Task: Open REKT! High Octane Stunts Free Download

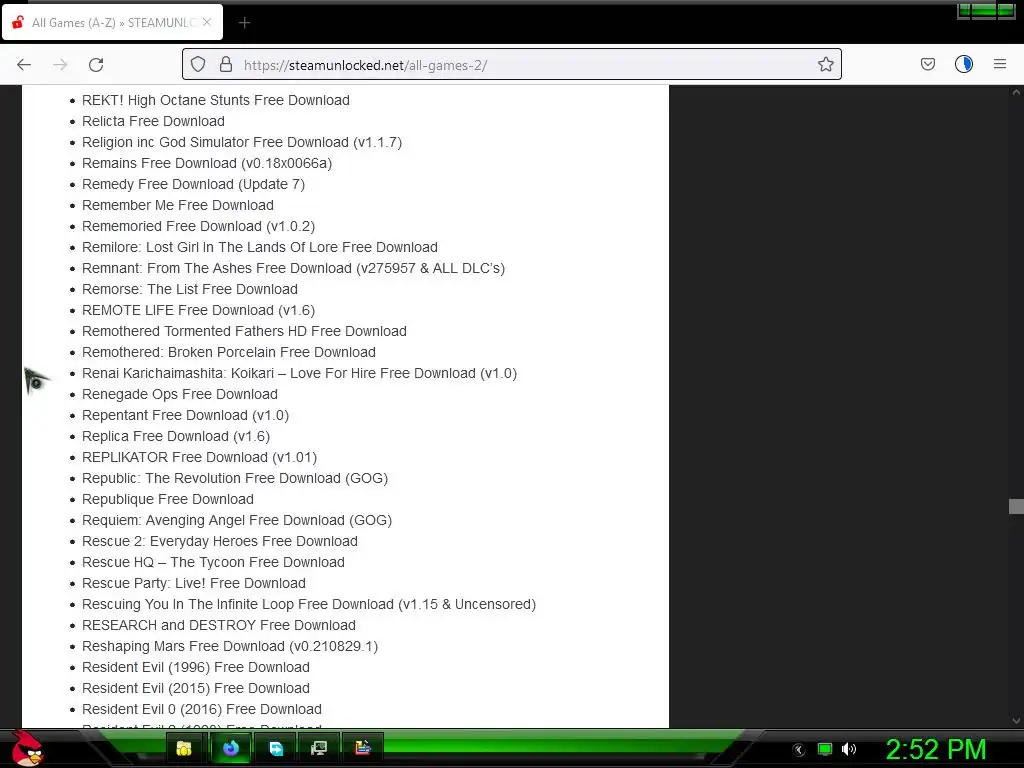Action: [216, 101]
